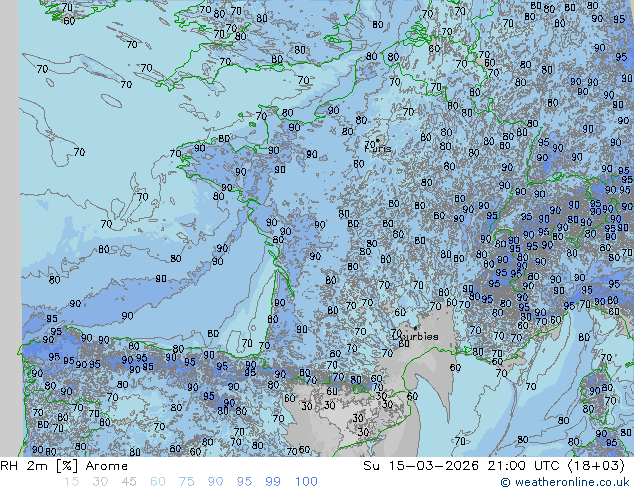Viewport: 634px width, 490px height.
Task: Click the weatheronline.co.uk copyright text
Action: point(565,482)
